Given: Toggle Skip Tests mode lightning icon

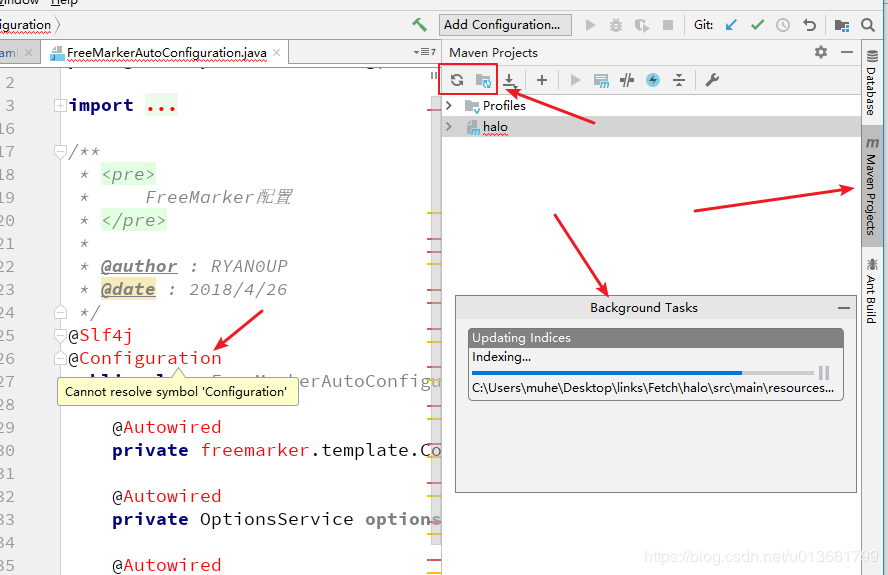Looking at the screenshot, I should coord(653,80).
